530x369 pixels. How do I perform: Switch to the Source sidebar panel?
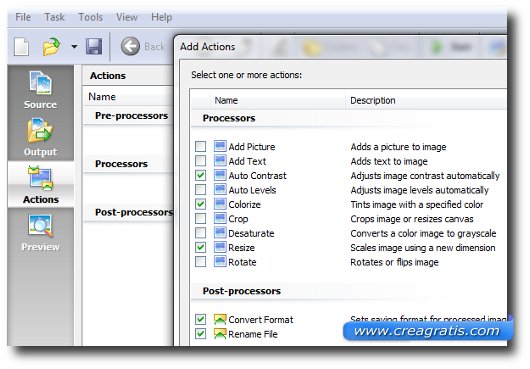pos(41,90)
